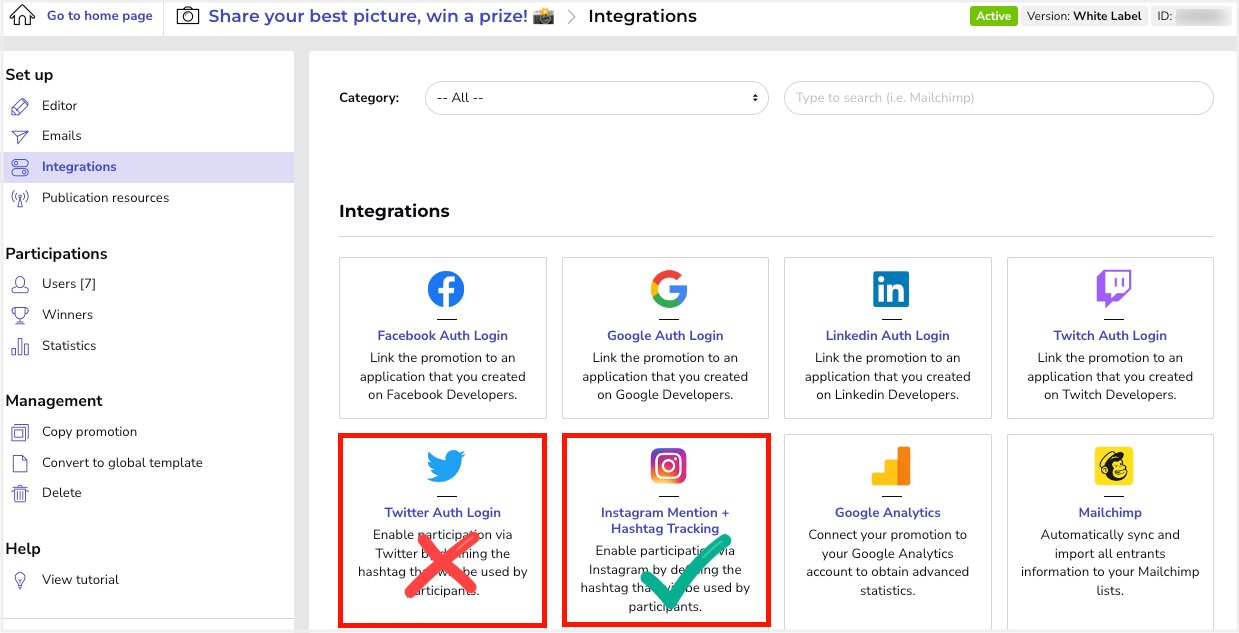Click the Winners trophy icon
The image size is (1239, 633).
tap(20, 315)
